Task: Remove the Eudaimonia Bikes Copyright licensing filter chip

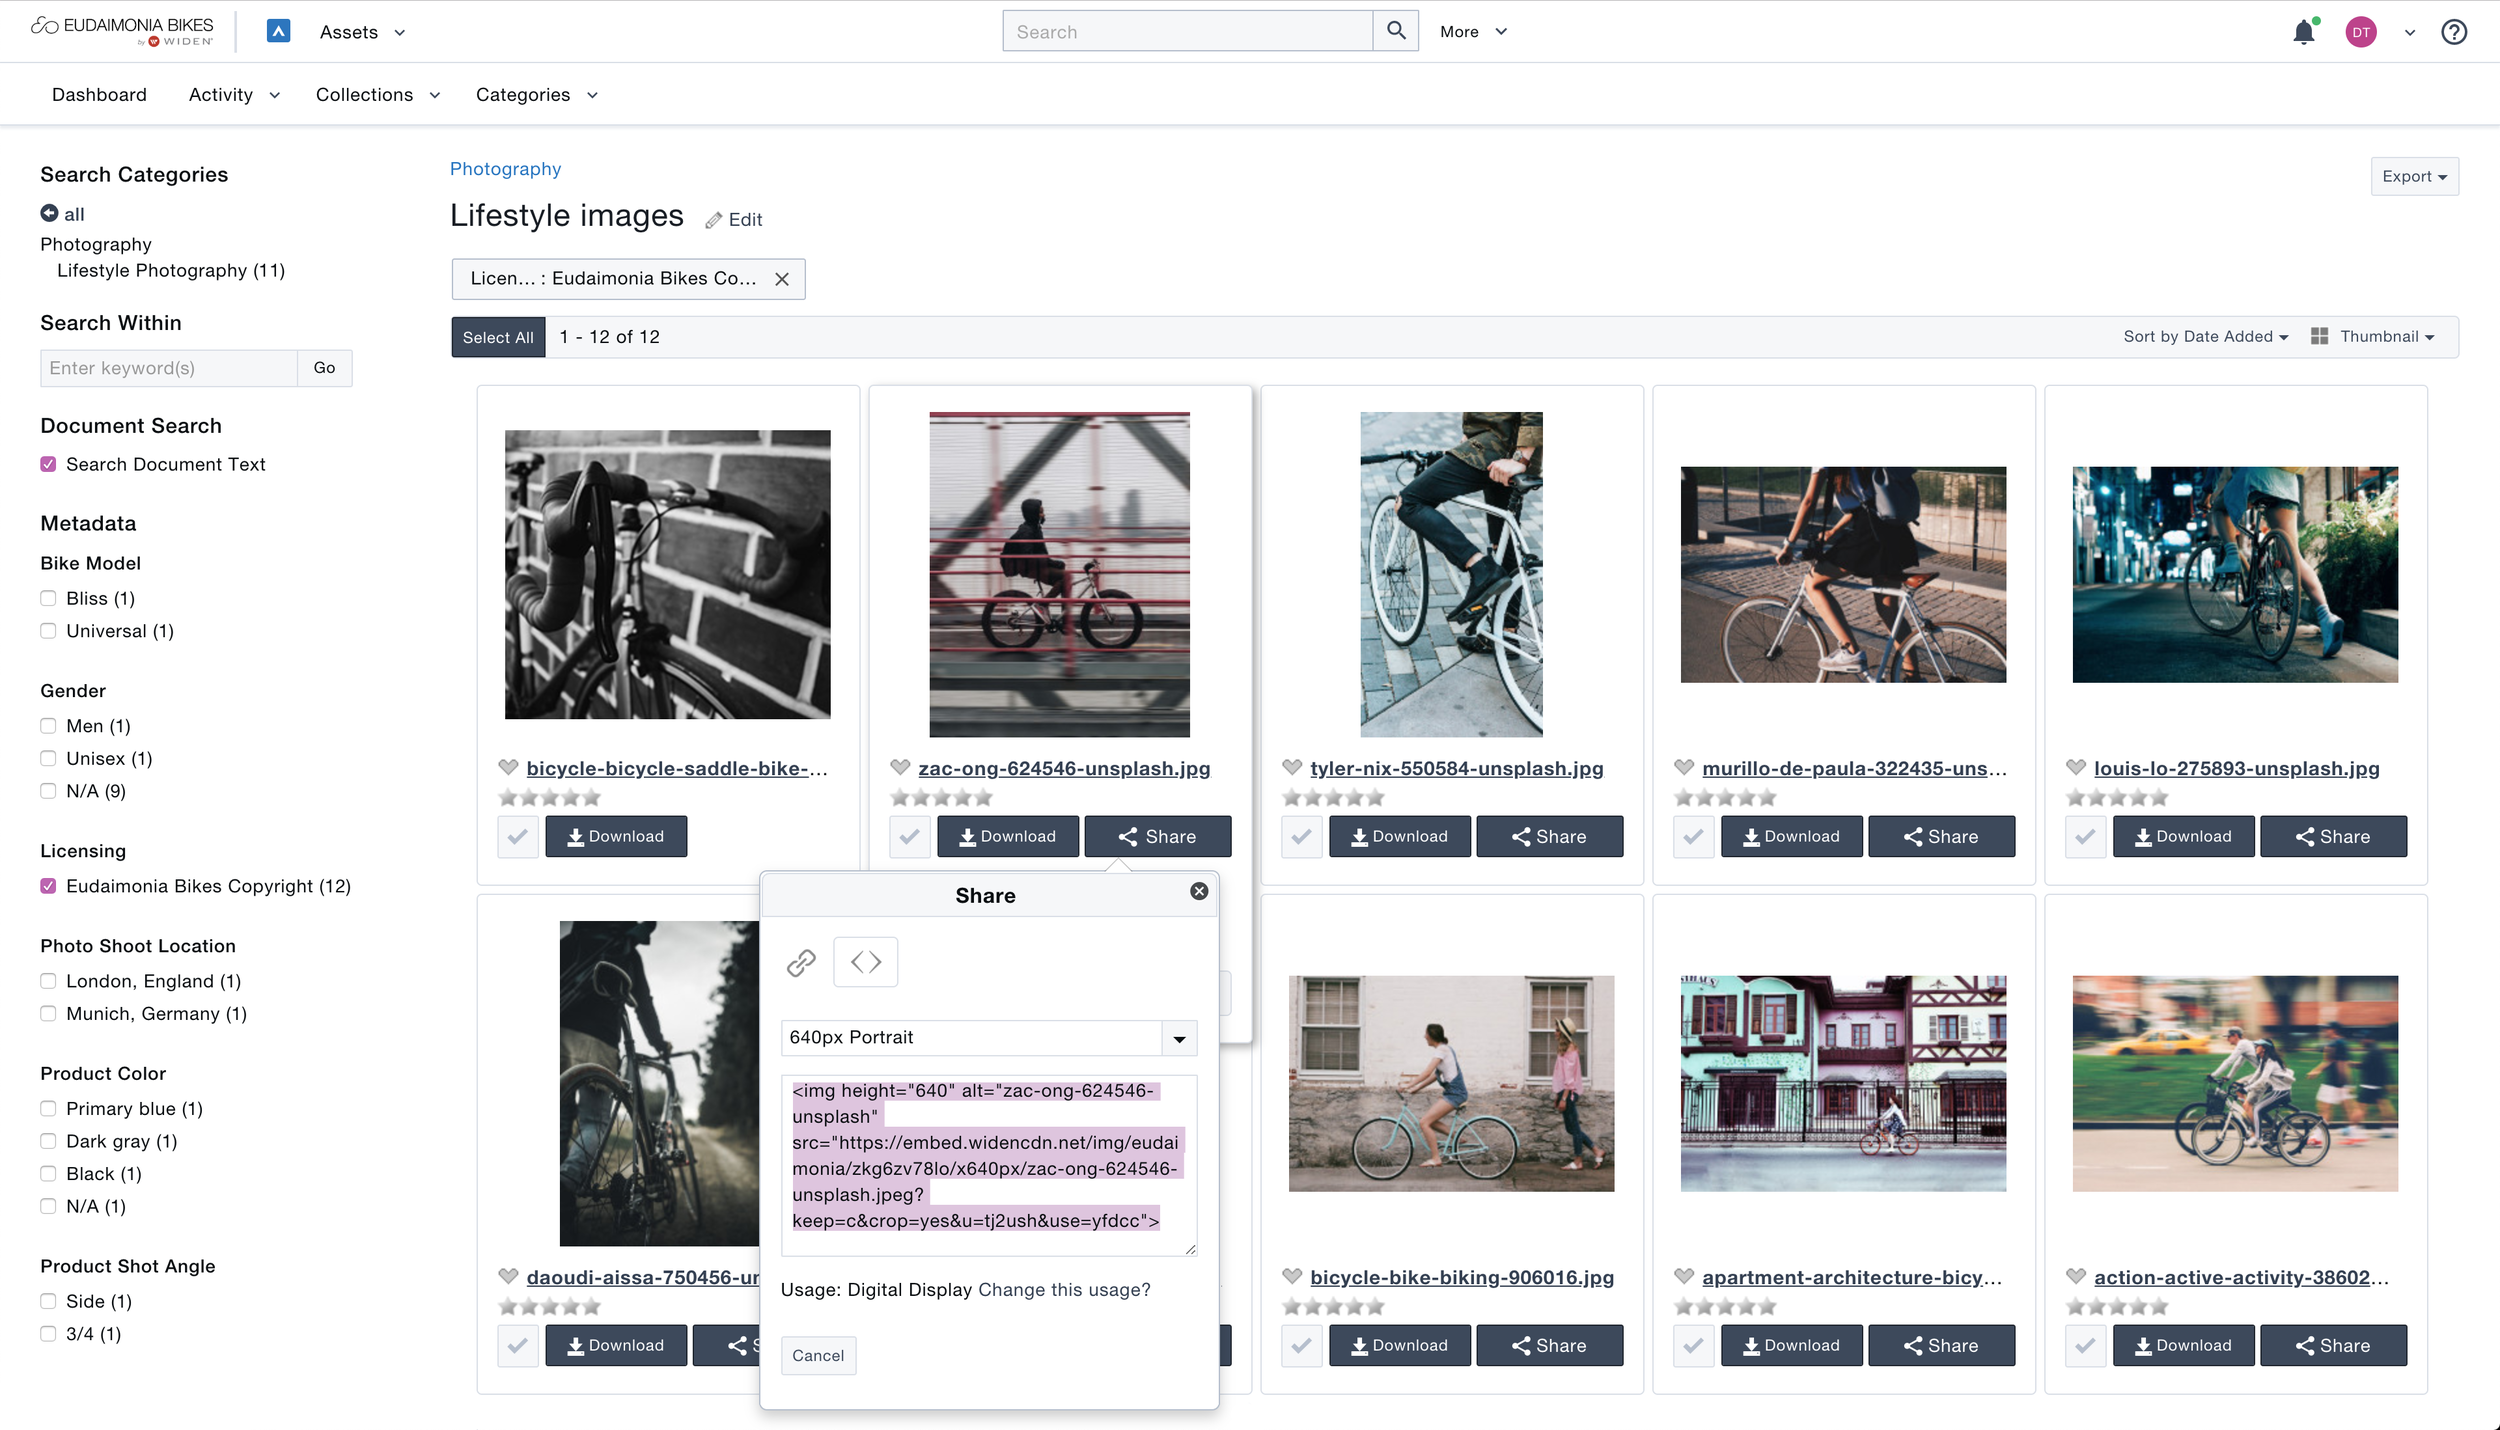Action: (782, 279)
